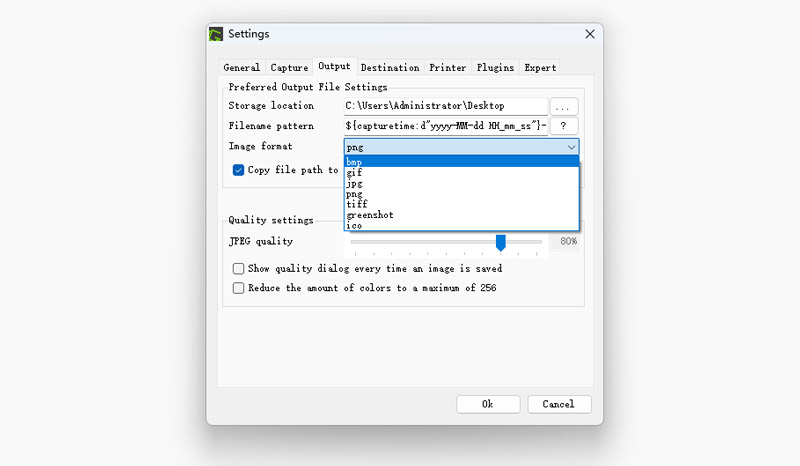Image resolution: width=800 pixels, height=466 pixels.
Task: Collapse the Image format dropdown arrow
Action: [571, 147]
